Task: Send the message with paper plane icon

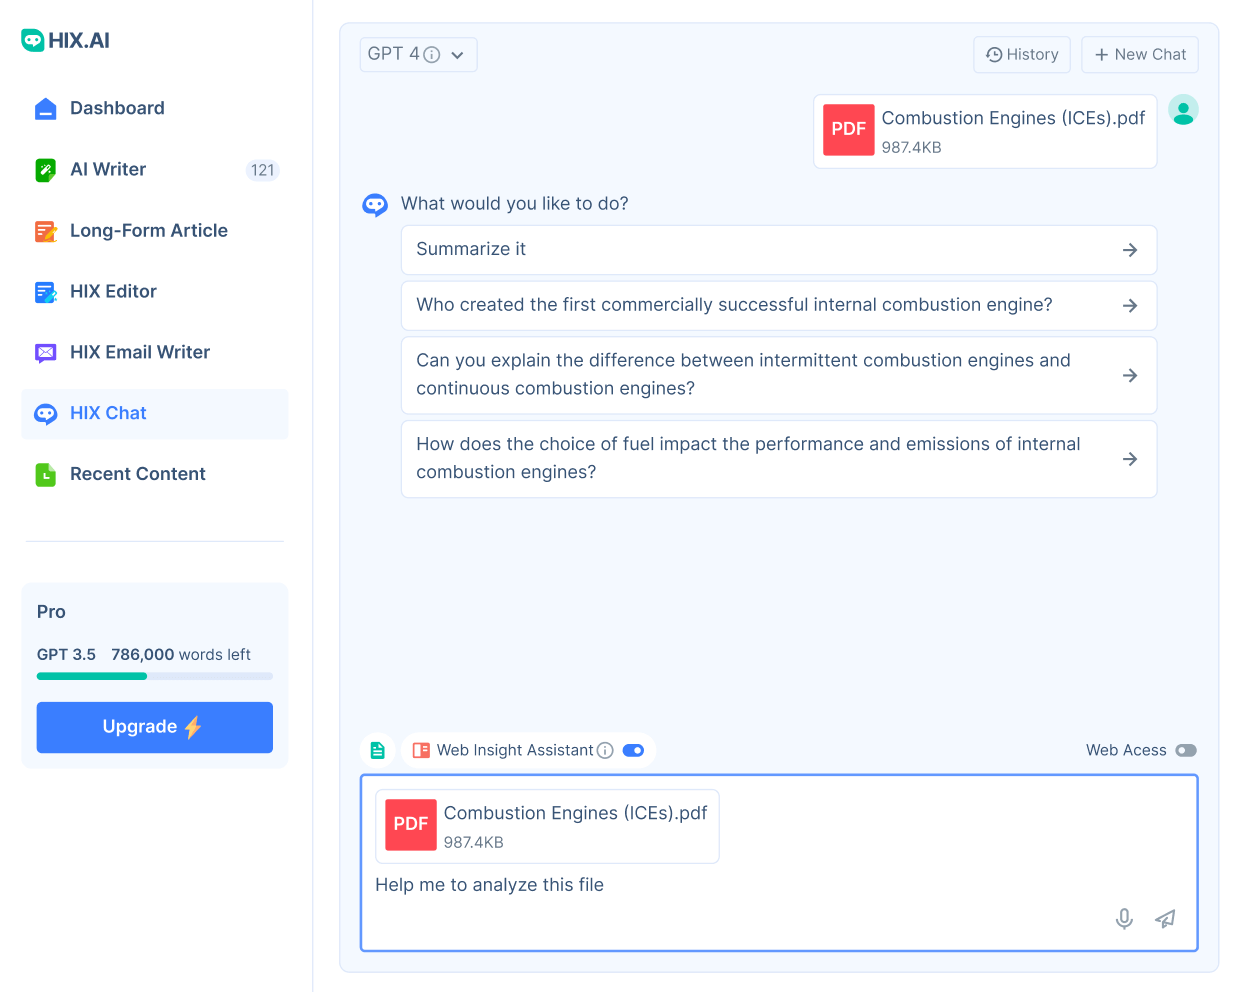Action: point(1165,919)
